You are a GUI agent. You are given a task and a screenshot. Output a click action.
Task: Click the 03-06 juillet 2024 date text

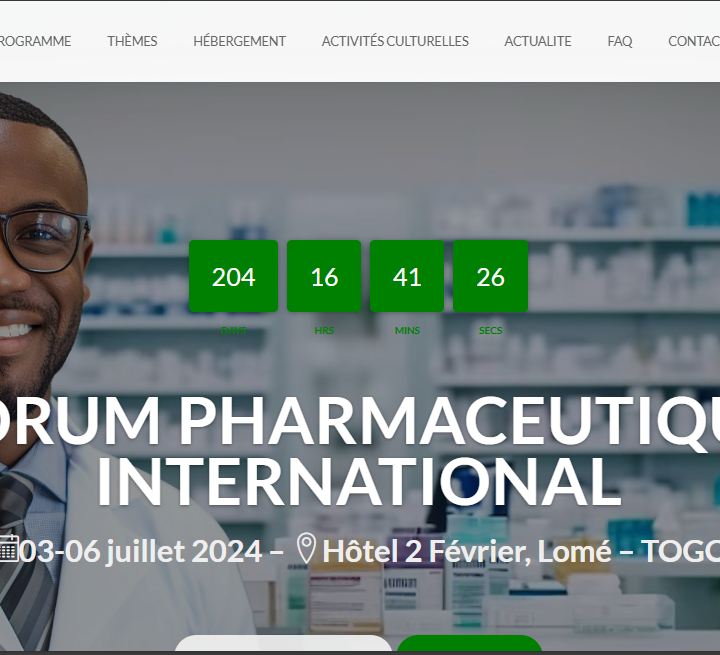click(141, 550)
